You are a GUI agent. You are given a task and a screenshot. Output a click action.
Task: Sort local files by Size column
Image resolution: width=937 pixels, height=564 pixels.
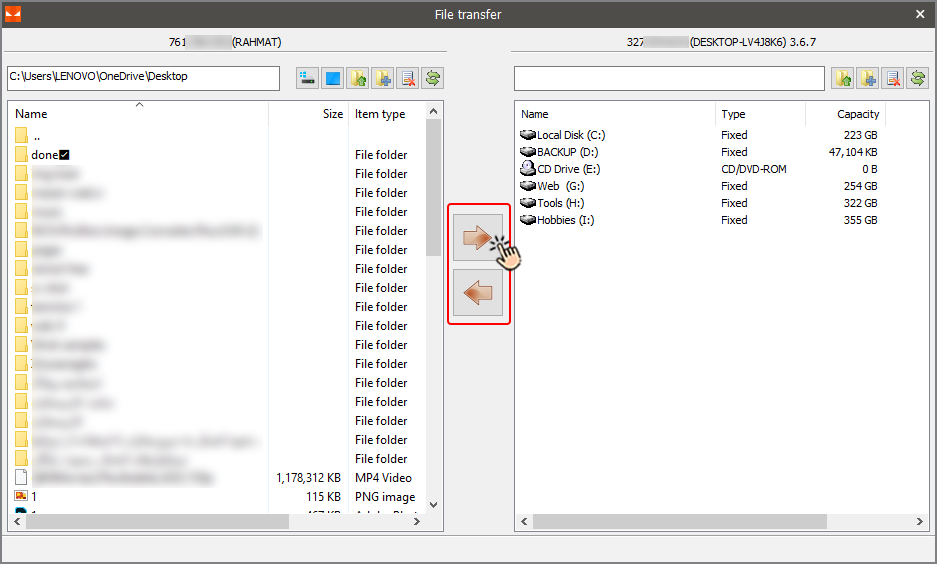click(333, 114)
